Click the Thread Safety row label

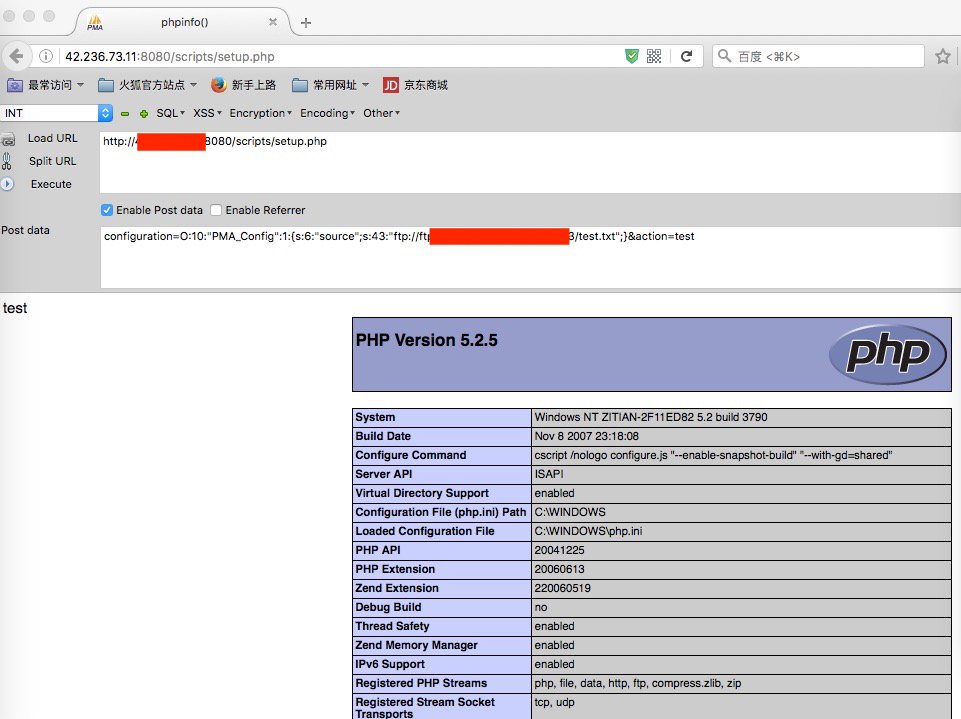[392, 626]
